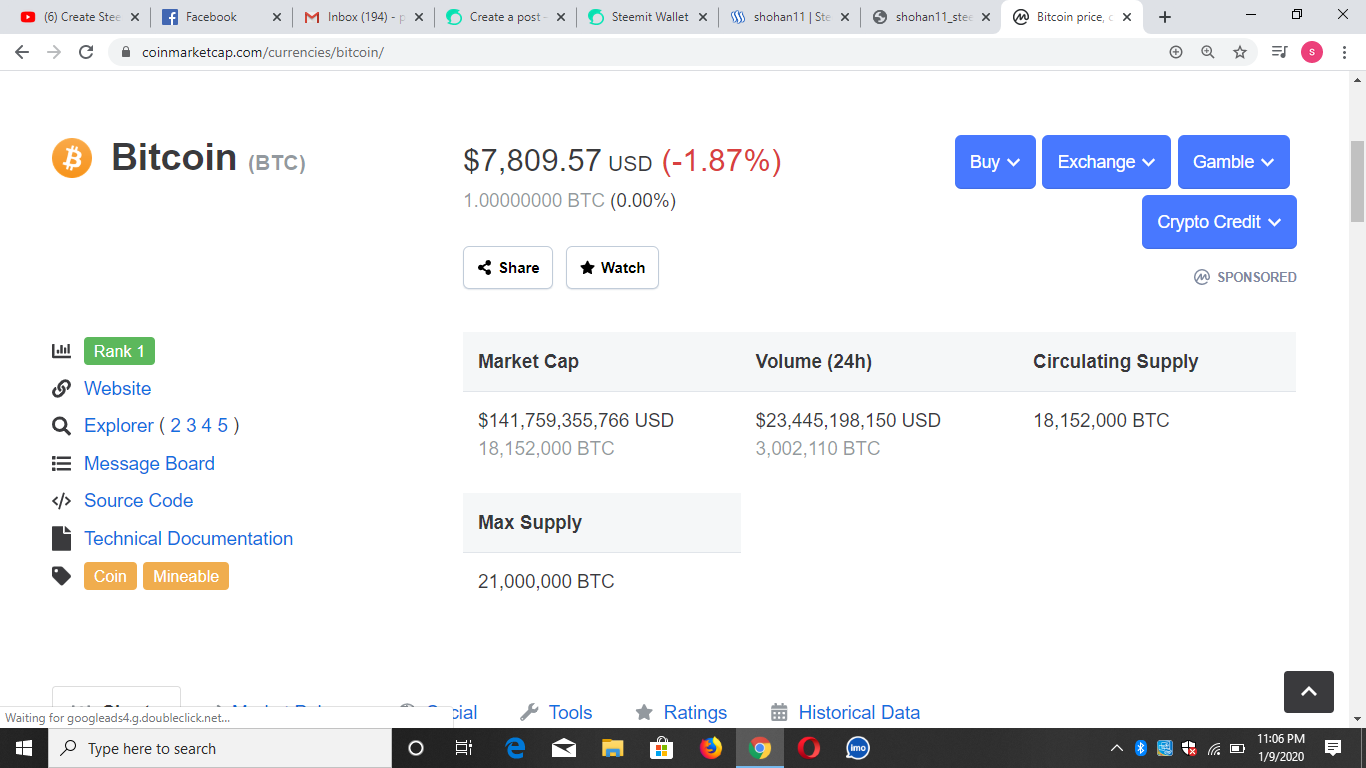Open the Technical Documentation link

pos(189,539)
